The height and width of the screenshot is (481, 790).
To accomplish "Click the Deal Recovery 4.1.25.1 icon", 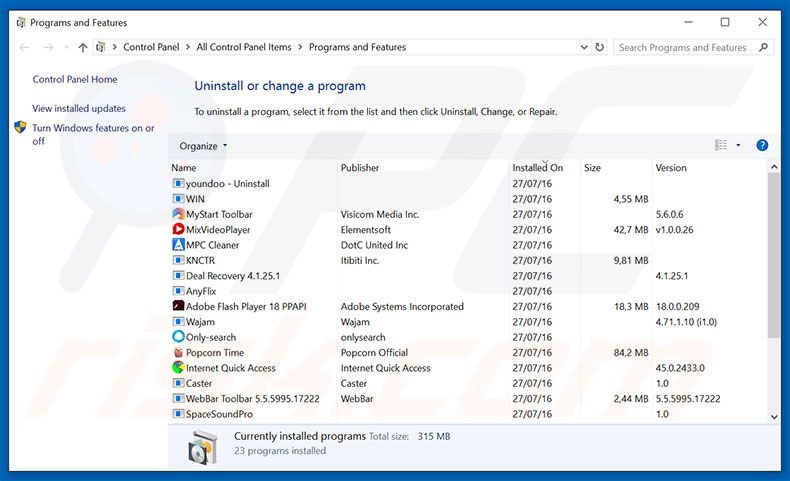I will tap(178, 276).
